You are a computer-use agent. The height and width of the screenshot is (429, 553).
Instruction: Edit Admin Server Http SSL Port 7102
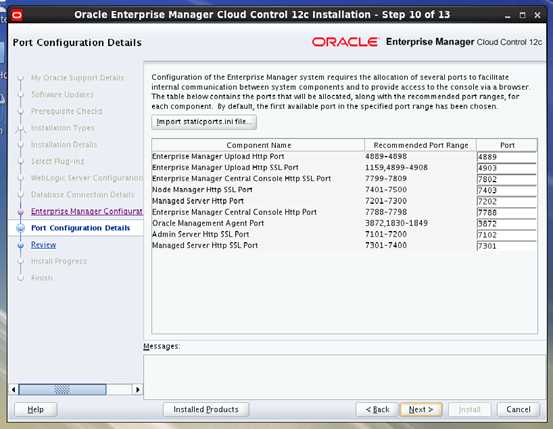[x=506, y=235]
